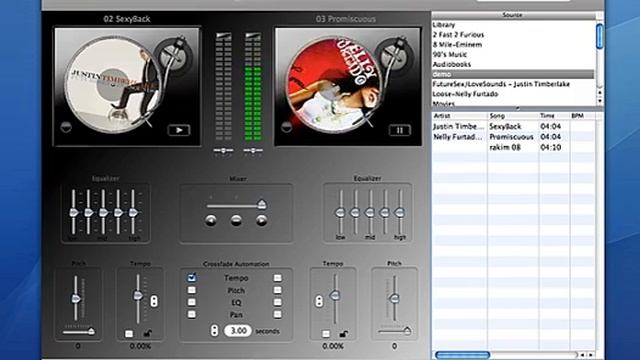Adjust the right channel pan slider under meters

coord(253,151)
